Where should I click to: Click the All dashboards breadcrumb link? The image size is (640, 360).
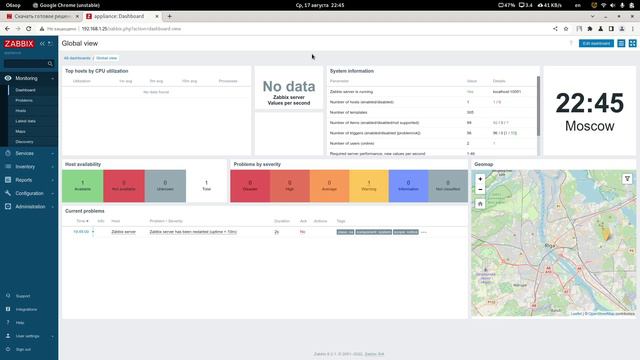(77, 58)
